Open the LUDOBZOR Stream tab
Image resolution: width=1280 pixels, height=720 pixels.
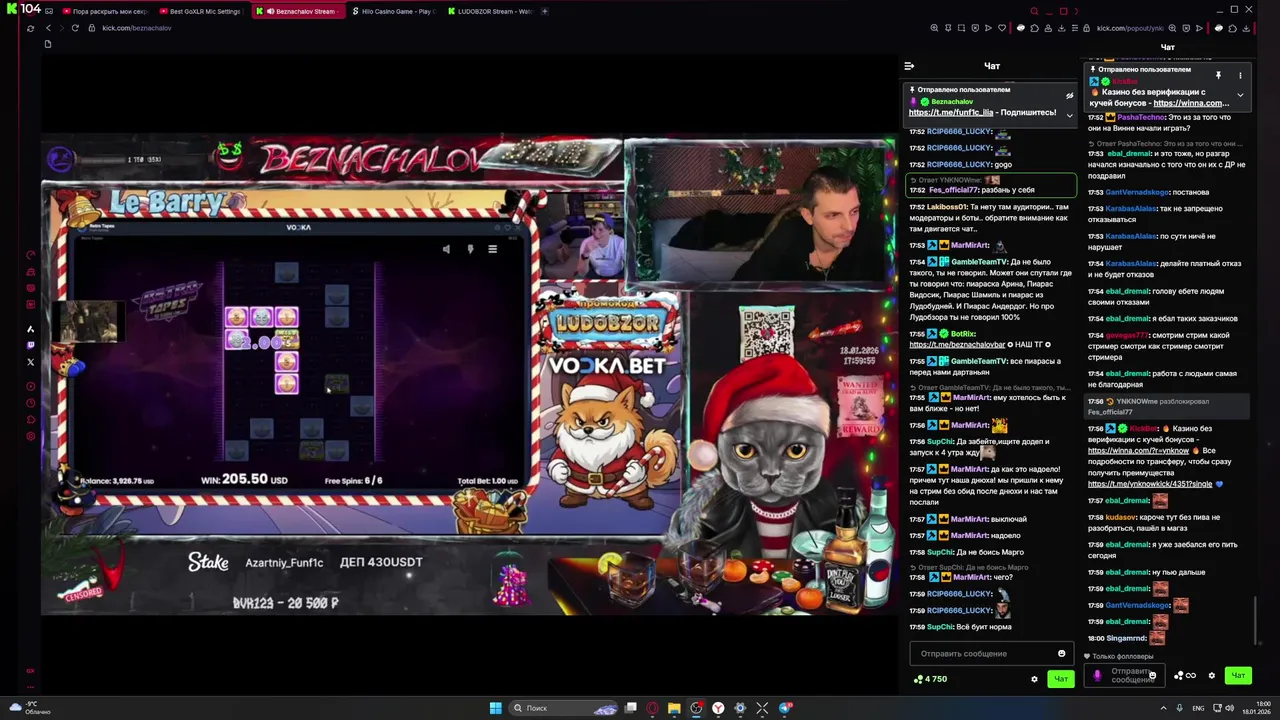pyautogui.click(x=489, y=11)
